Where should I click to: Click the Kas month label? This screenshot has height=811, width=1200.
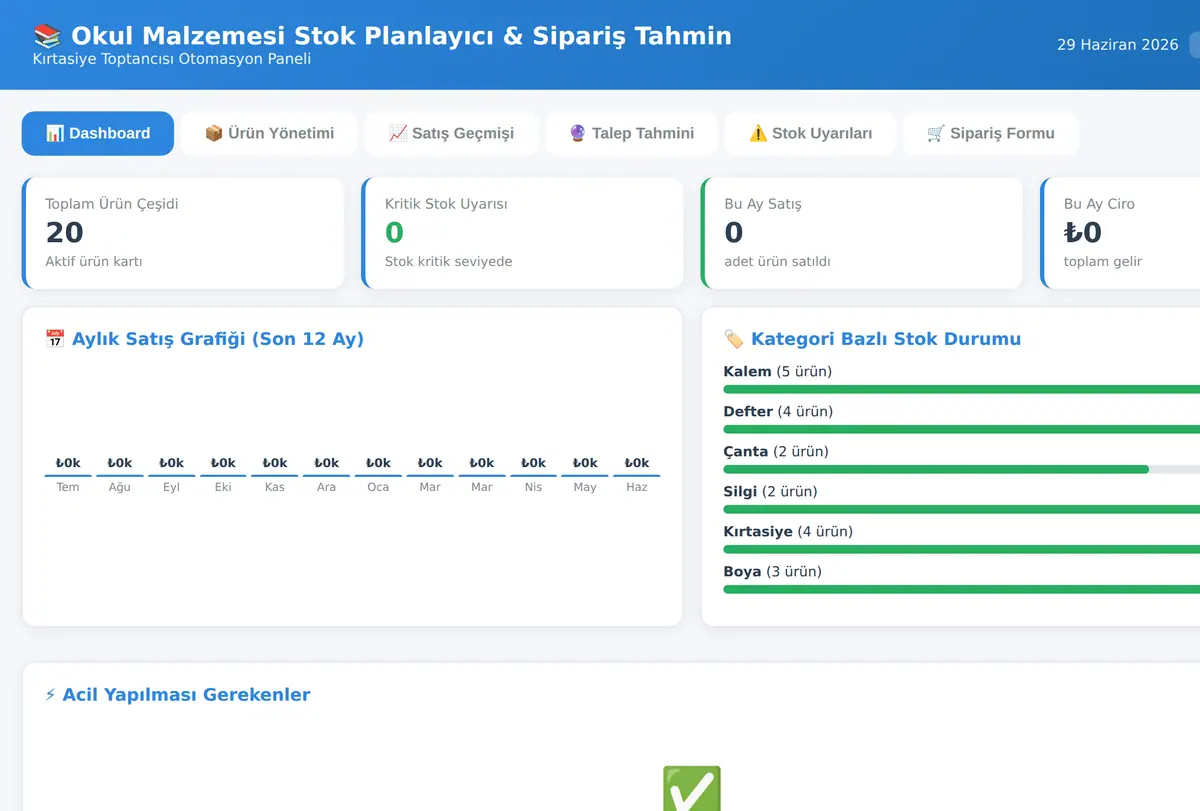coord(275,487)
